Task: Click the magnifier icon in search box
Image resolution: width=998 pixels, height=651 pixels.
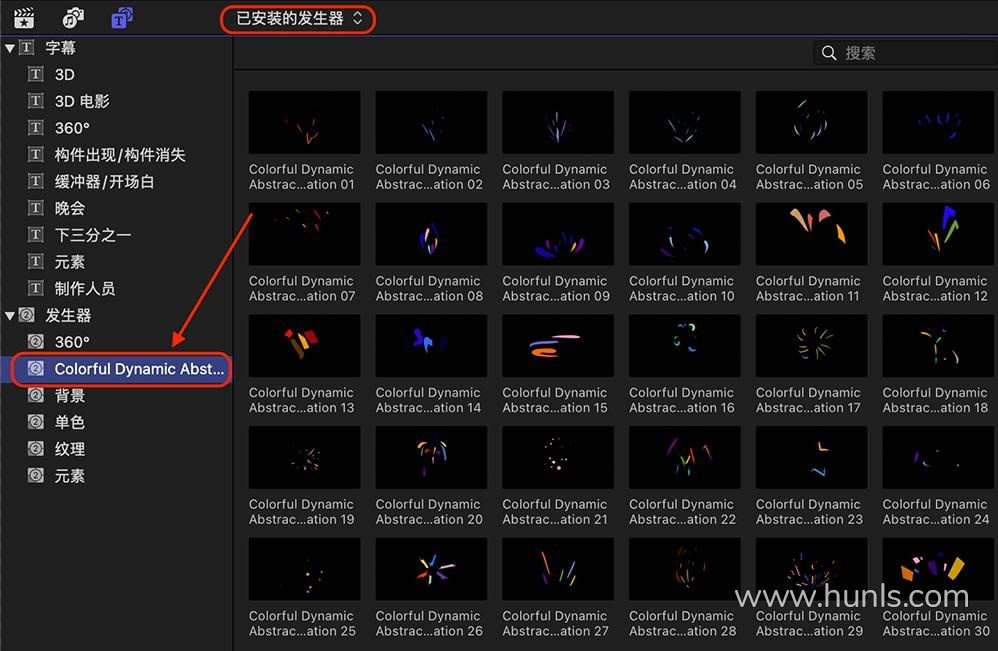Action: (829, 53)
